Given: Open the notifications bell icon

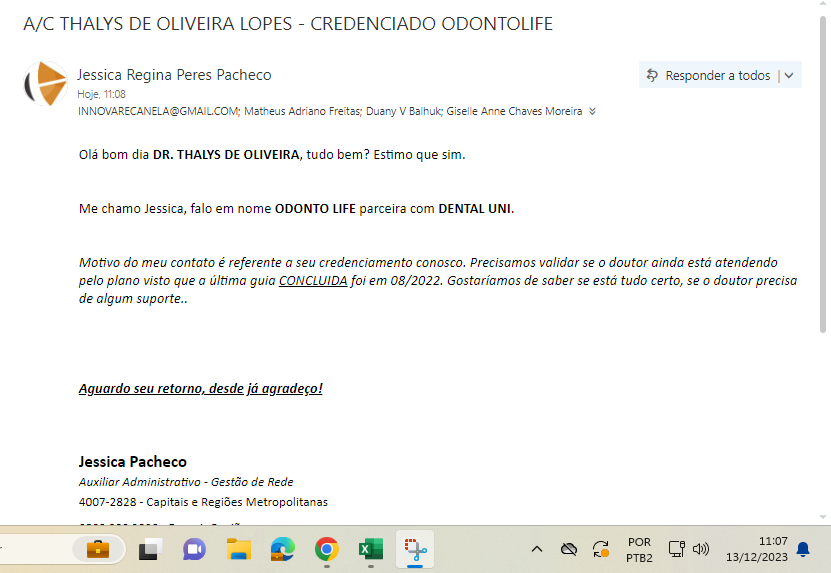Looking at the screenshot, I should pos(803,549).
